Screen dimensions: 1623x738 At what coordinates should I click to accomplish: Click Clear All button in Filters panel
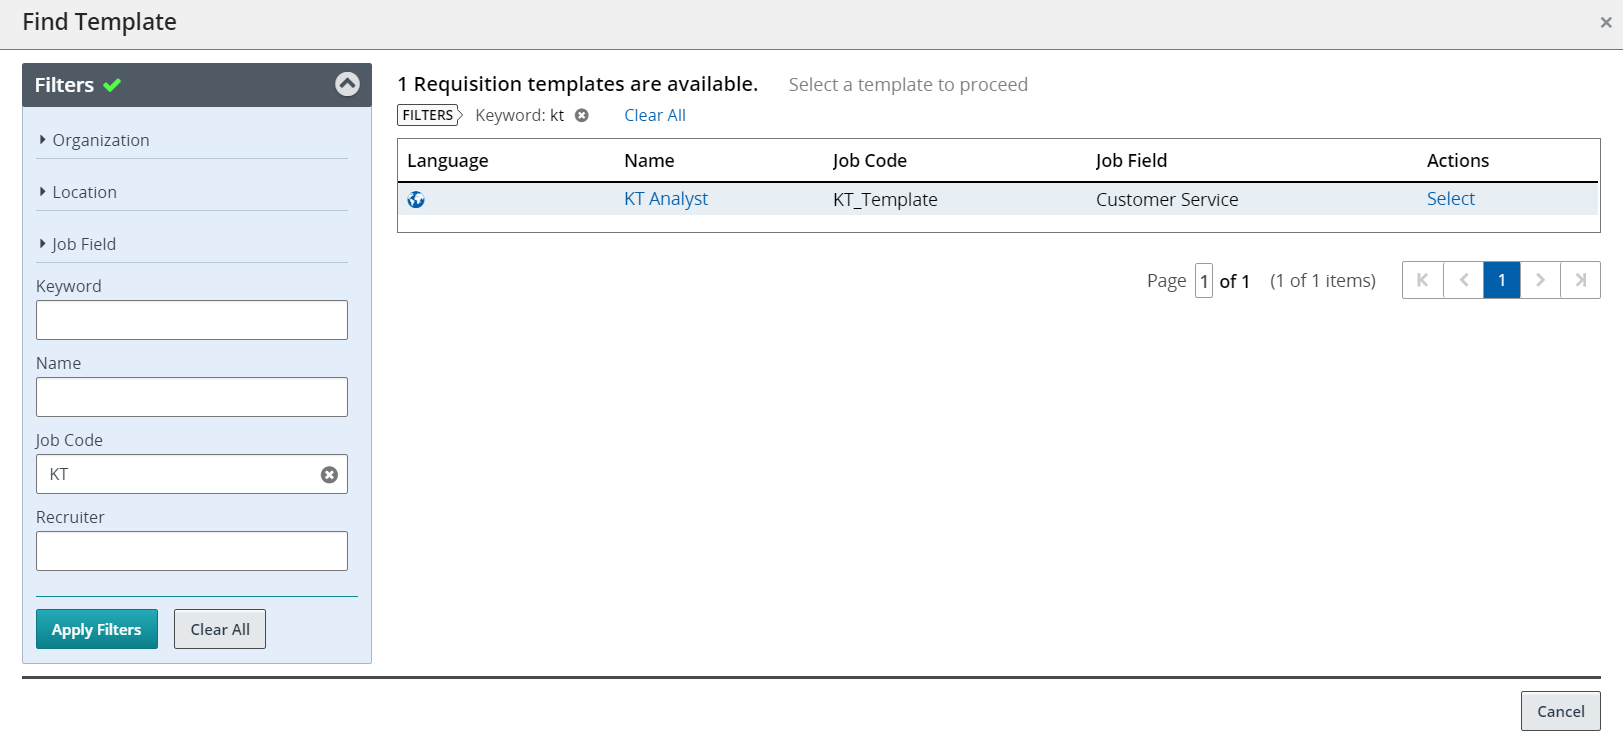click(220, 629)
